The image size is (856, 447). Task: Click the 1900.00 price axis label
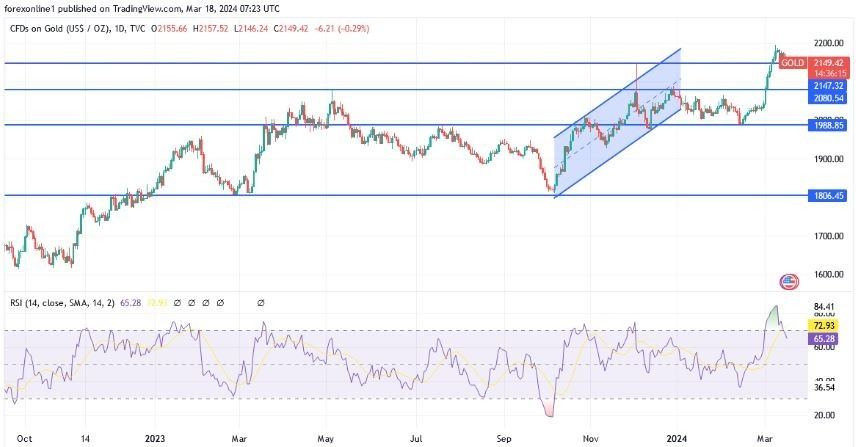(828, 159)
